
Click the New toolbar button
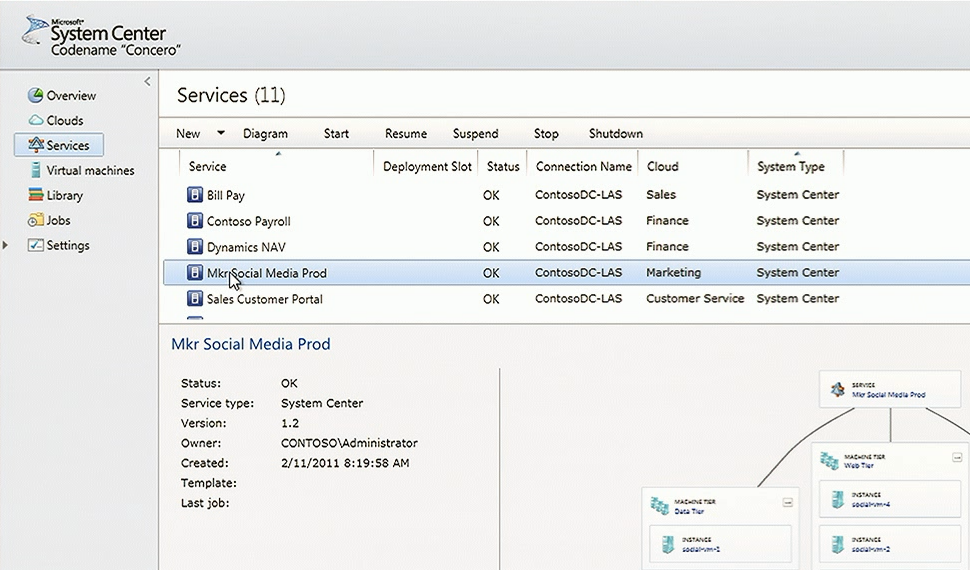(x=188, y=133)
